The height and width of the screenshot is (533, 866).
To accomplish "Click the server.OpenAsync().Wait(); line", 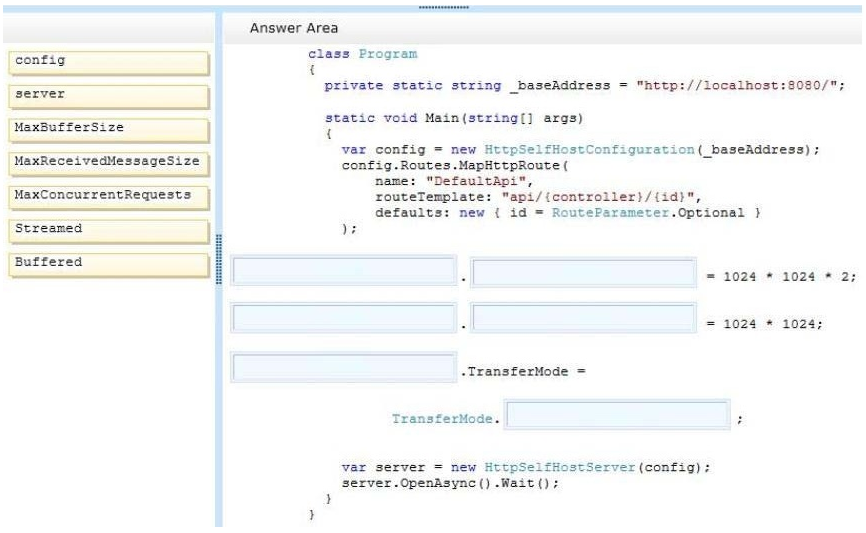I will pos(450,483).
